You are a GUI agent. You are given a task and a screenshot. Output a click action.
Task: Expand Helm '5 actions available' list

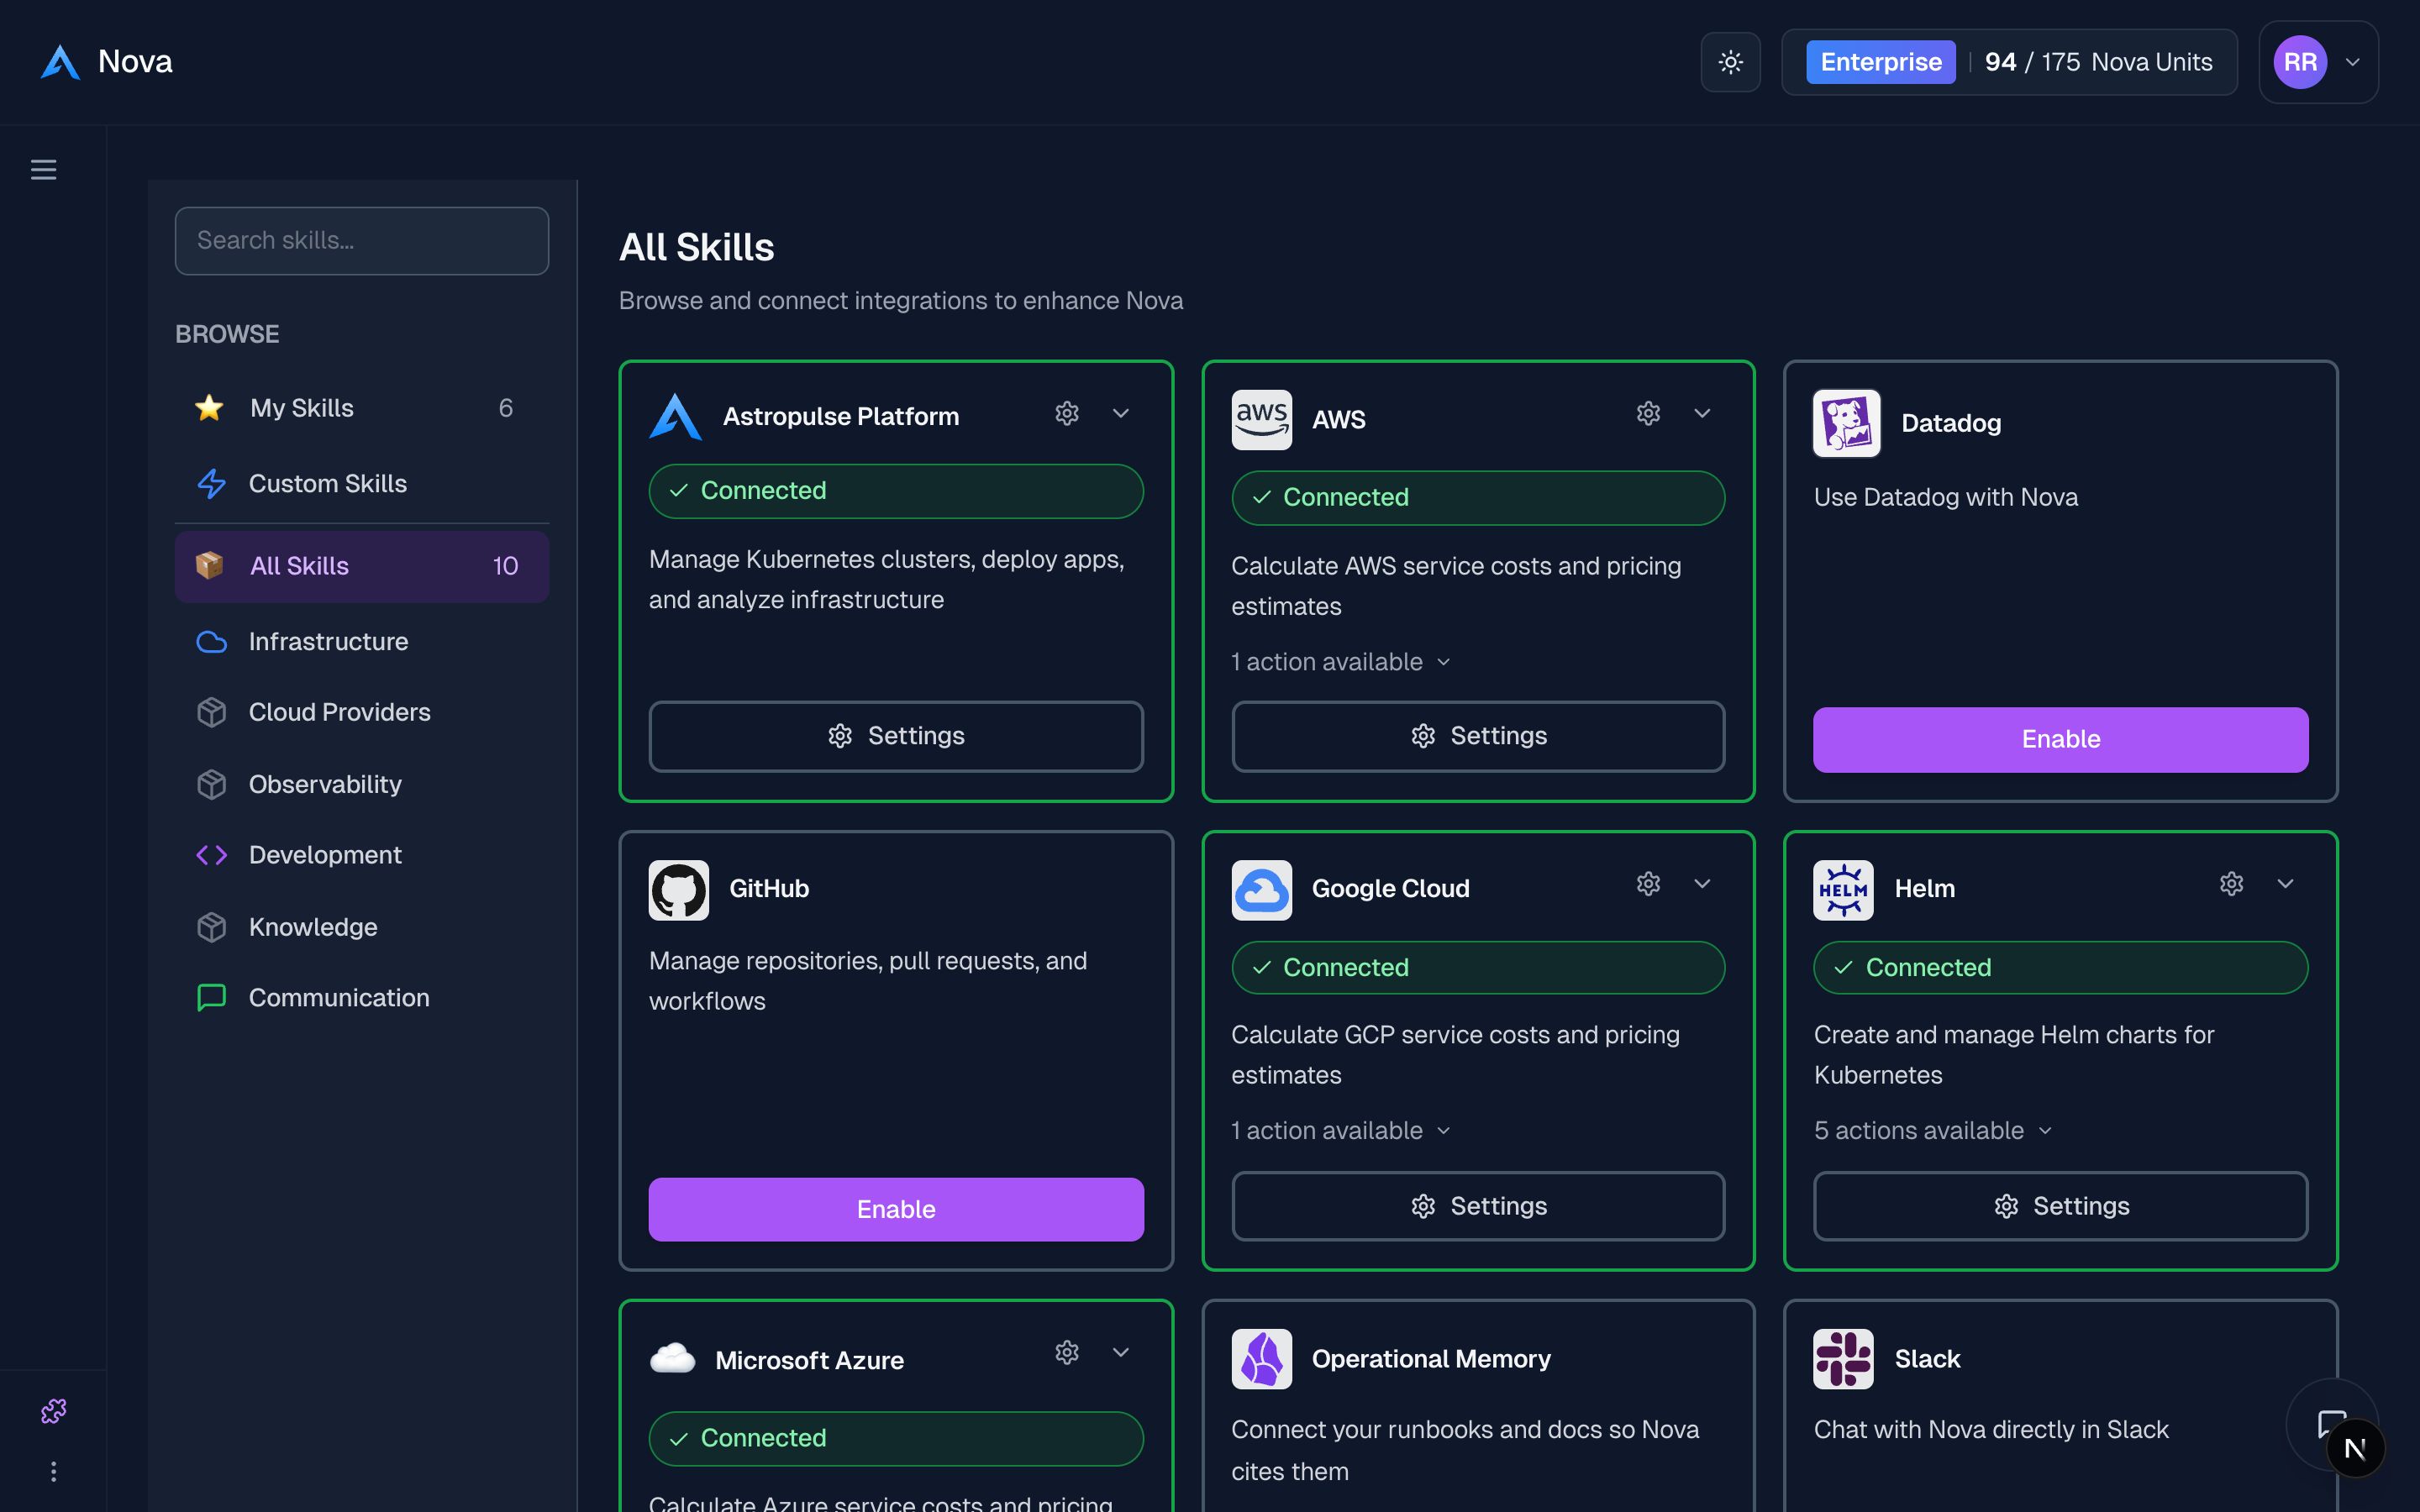[x=1934, y=1131]
